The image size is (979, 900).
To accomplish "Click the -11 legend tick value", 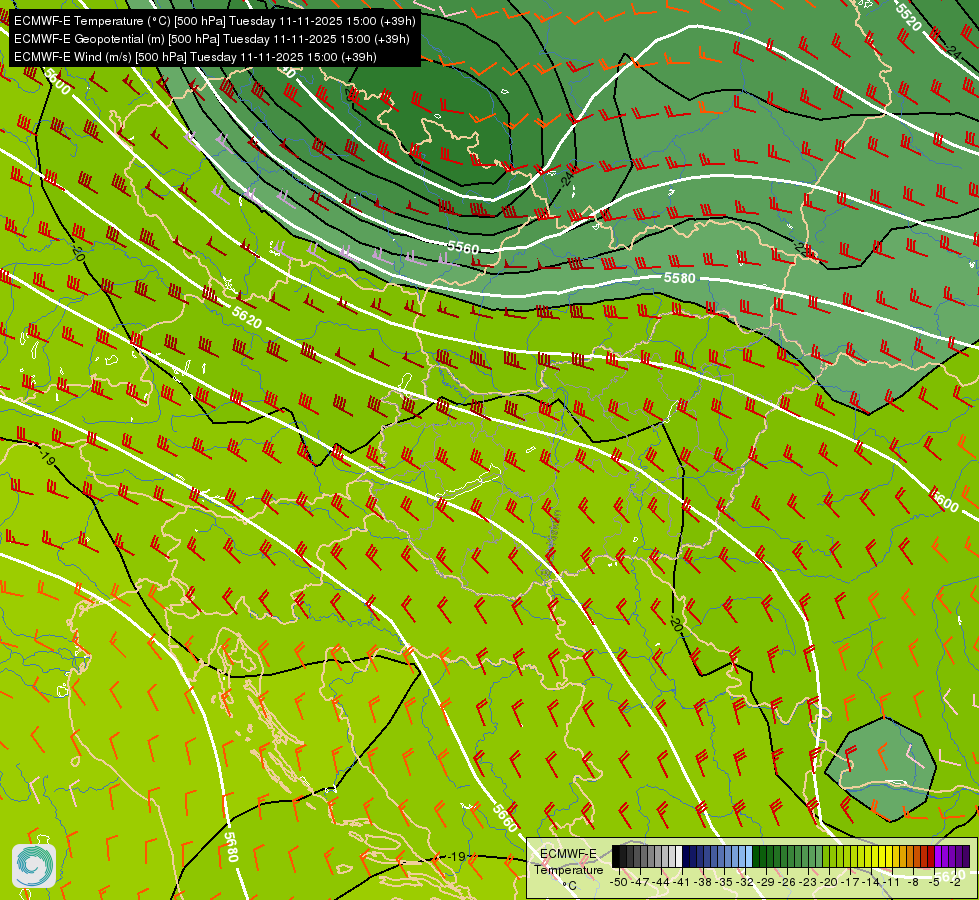I will (892, 882).
